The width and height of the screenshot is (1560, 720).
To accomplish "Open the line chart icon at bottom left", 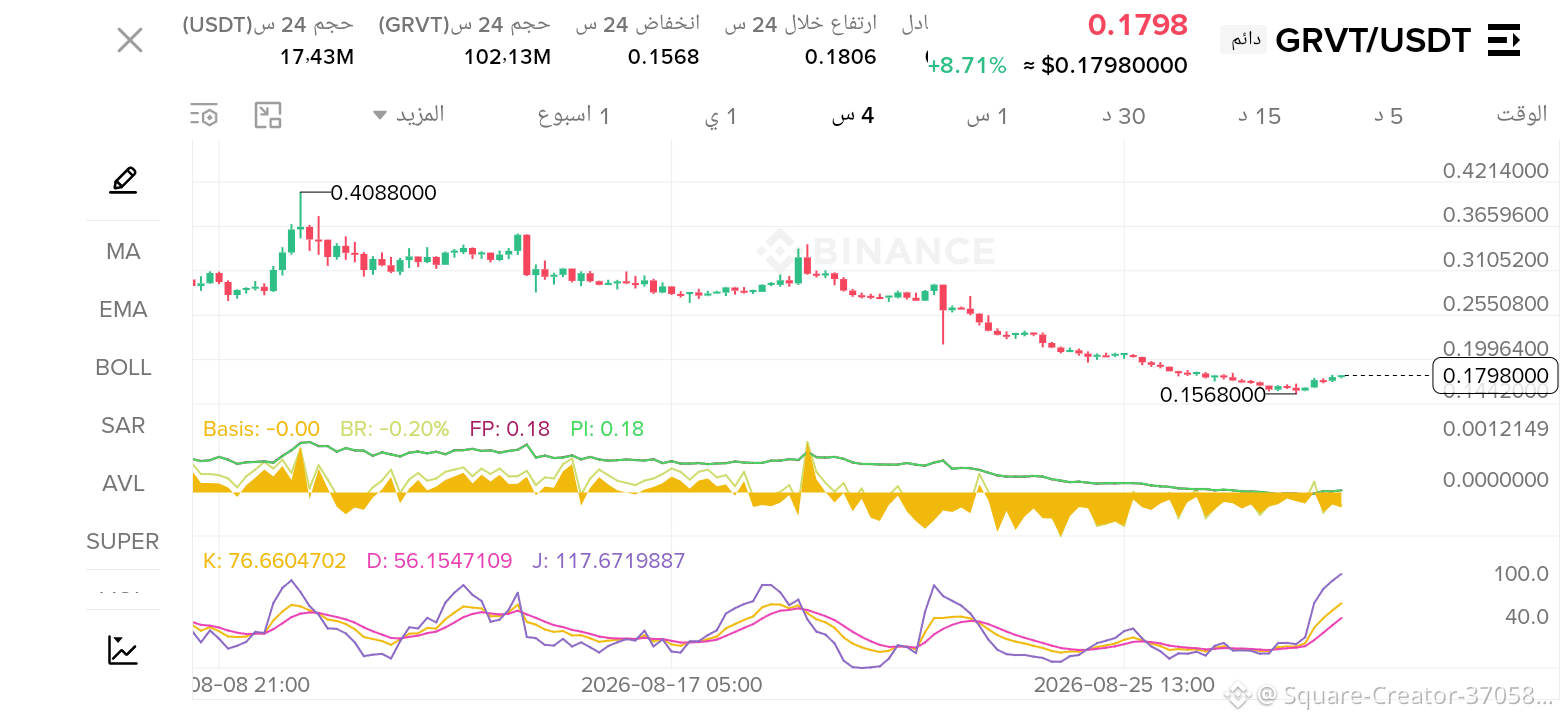I will [123, 650].
